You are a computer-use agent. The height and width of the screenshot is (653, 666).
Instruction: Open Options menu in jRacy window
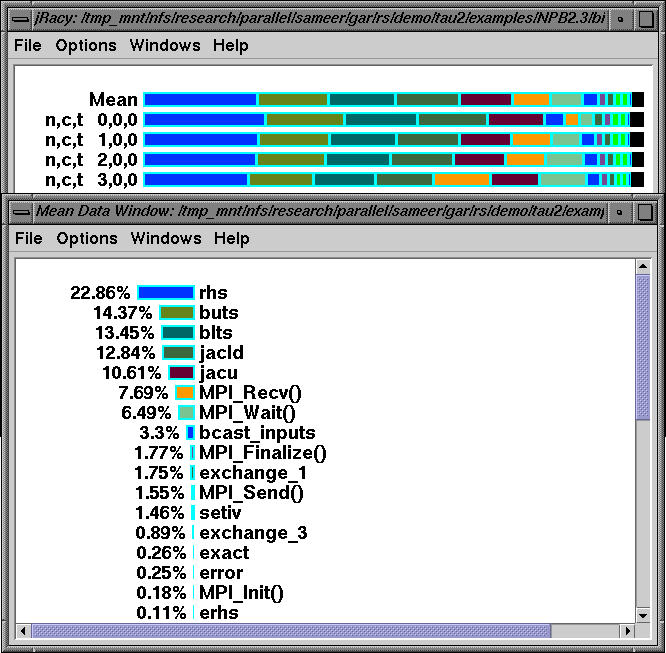pos(86,45)
